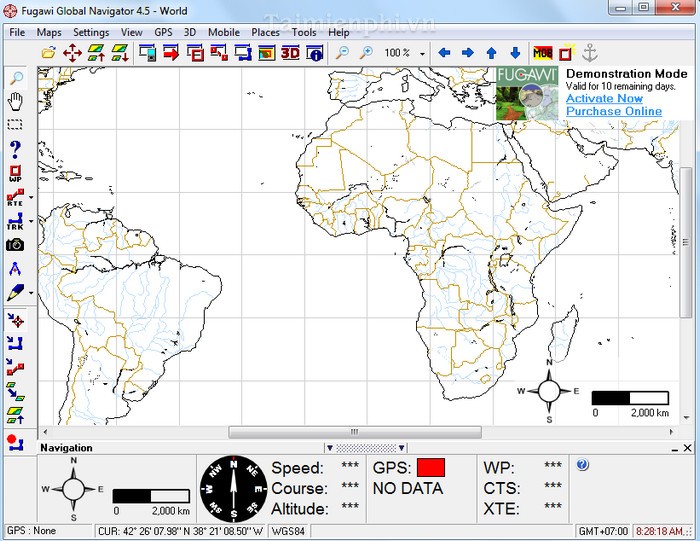Click the left triangle on Navigation panel header
The height and width of the screenshot is (541, 700).
330,448
